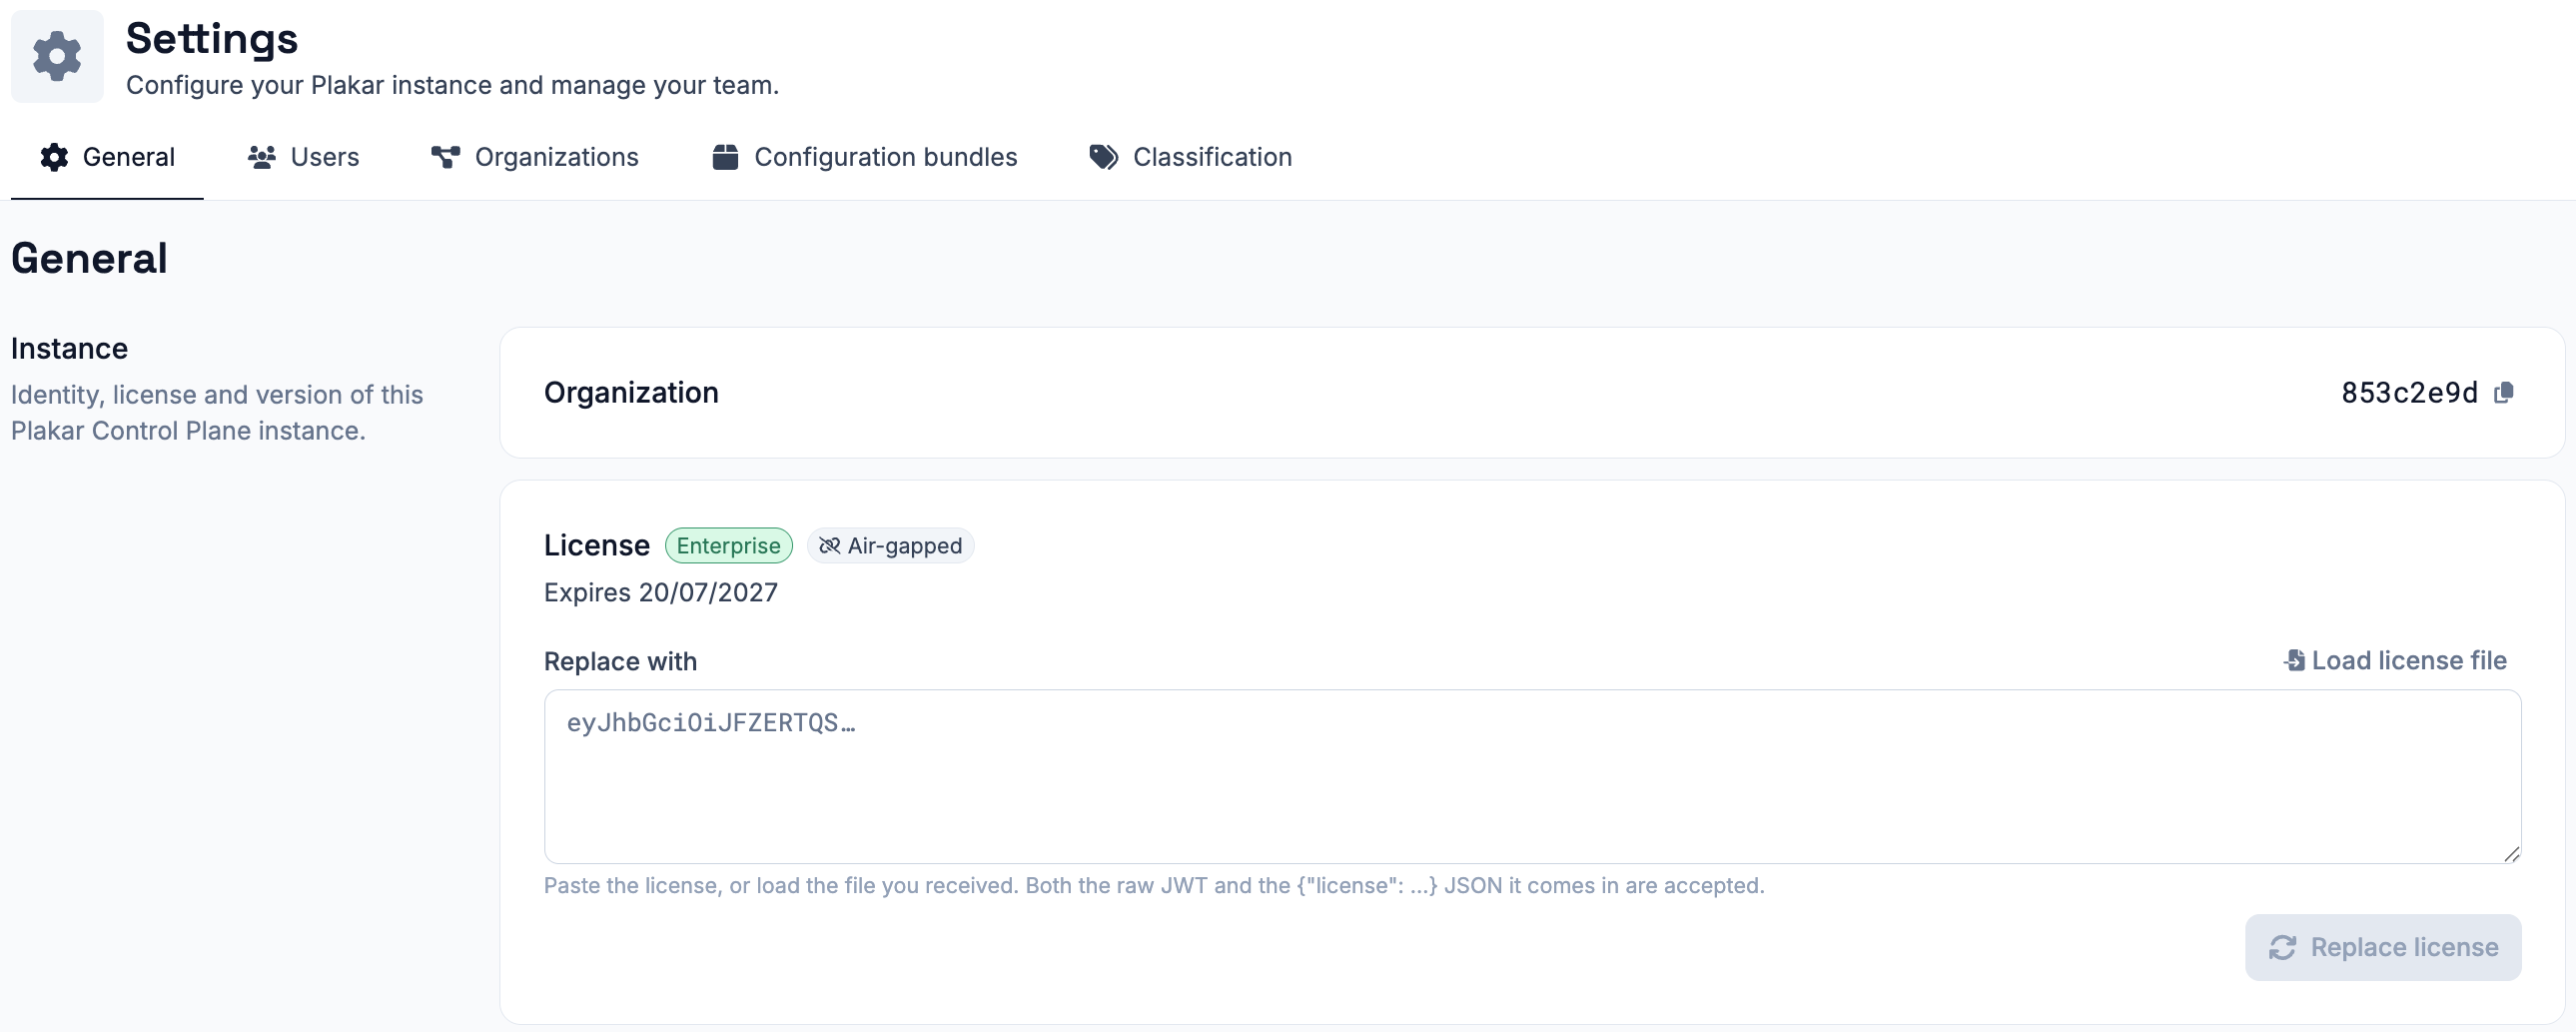This screenshot has width=2576, height=1032.
Task: Click the "Paste the license" helper text
Action: (1154, 886)
